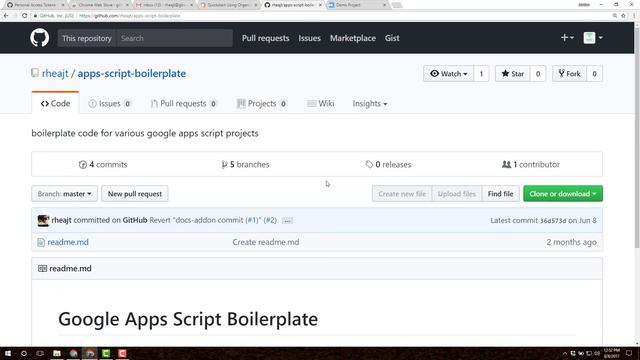Switch to the Demo Project browser tab
This screenshot has height=360, width=640.
coord(356,5)
